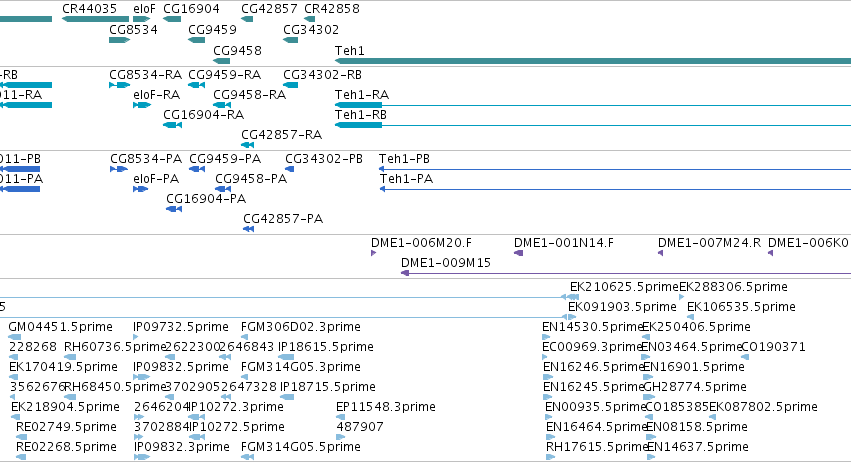This screenshot has height=462, width=851.
Task: Click the CG8534 gene label
Action: pos(134,29)
